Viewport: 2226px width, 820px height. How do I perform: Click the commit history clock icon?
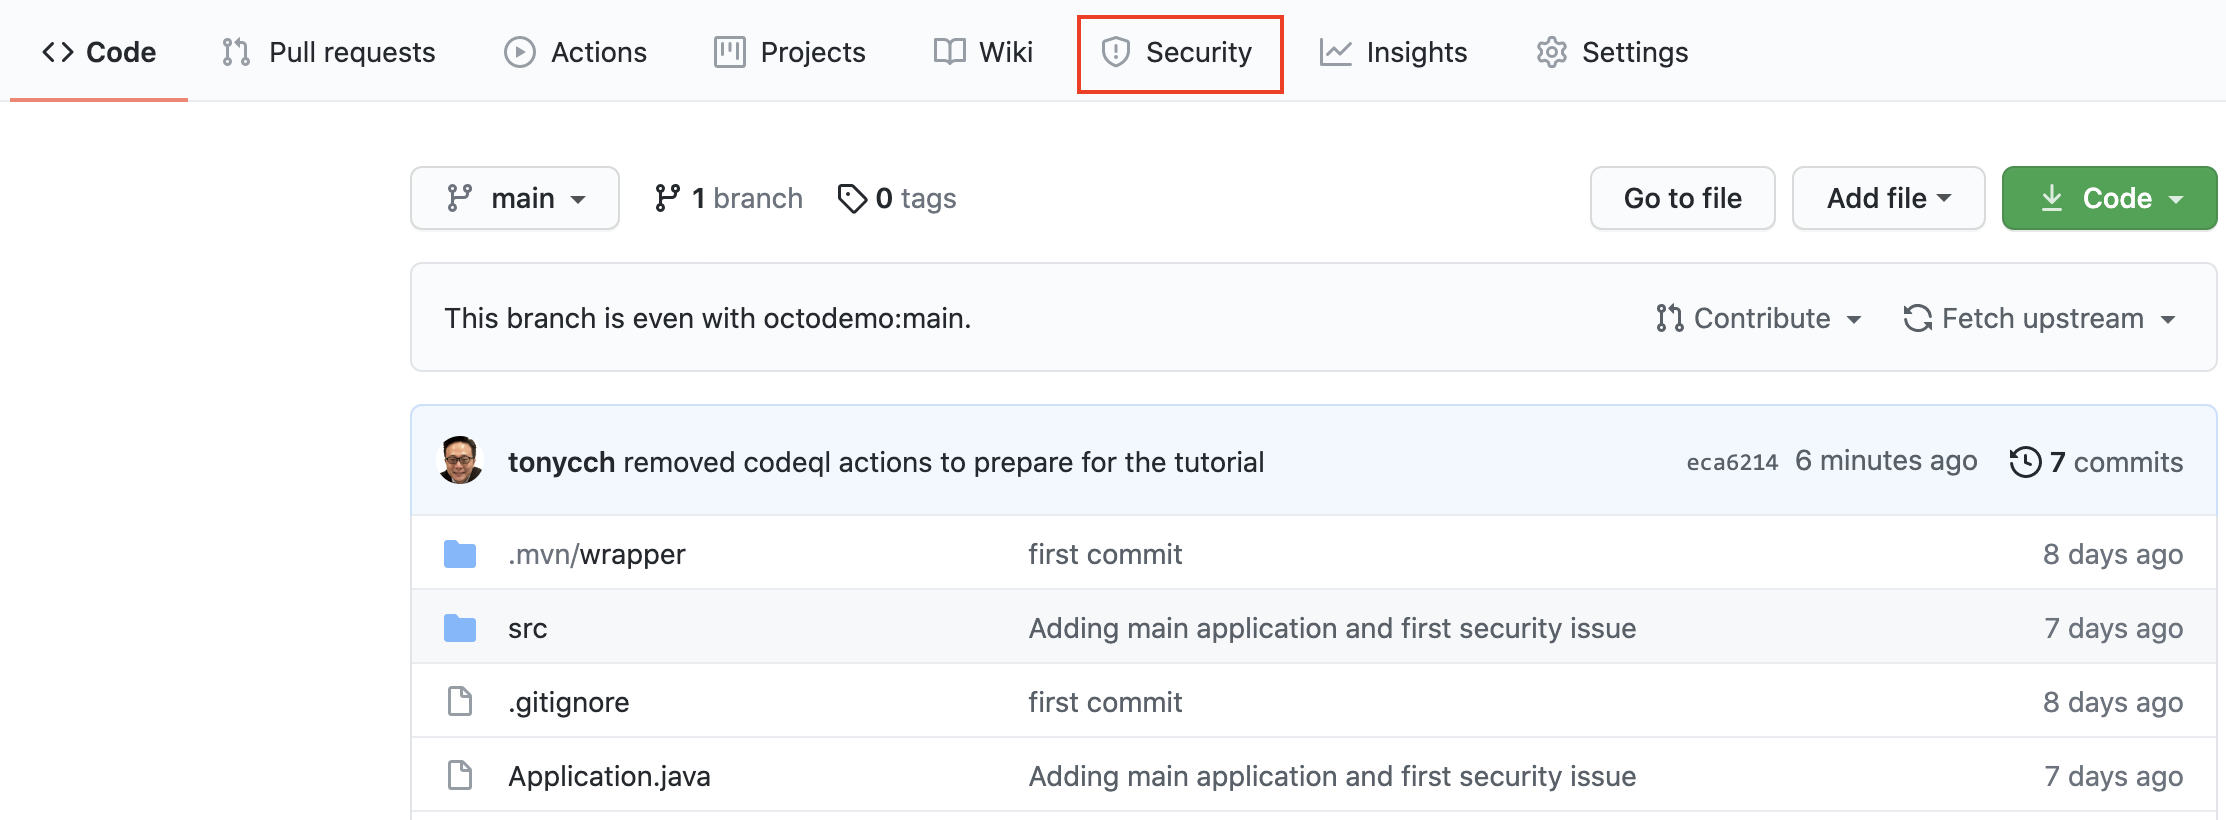point(2025,462)
